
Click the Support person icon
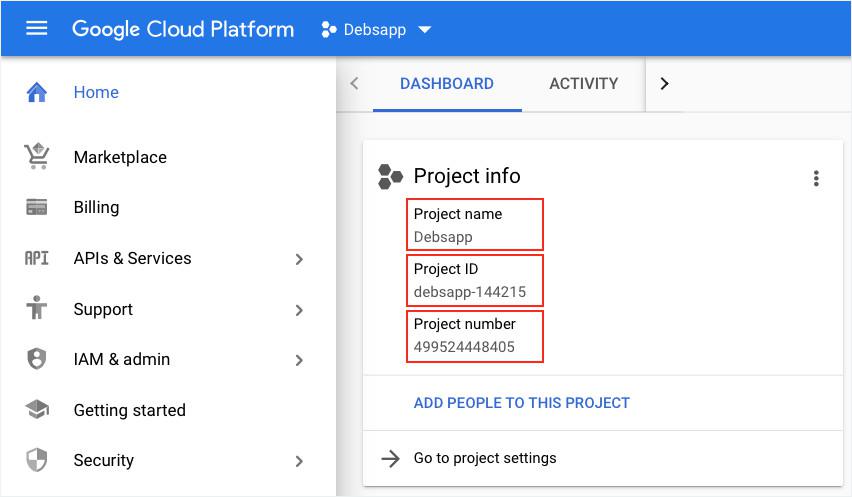[37, 309]
